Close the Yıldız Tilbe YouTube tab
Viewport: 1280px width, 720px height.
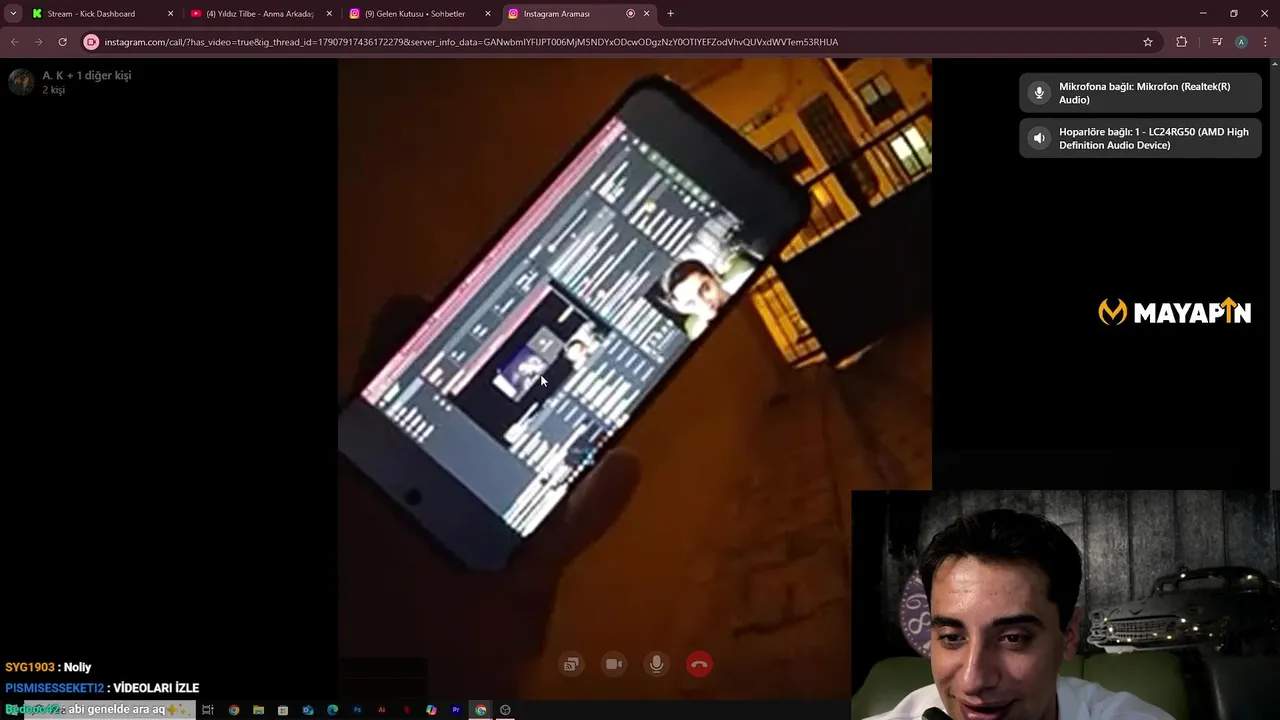tap(329, 14)
